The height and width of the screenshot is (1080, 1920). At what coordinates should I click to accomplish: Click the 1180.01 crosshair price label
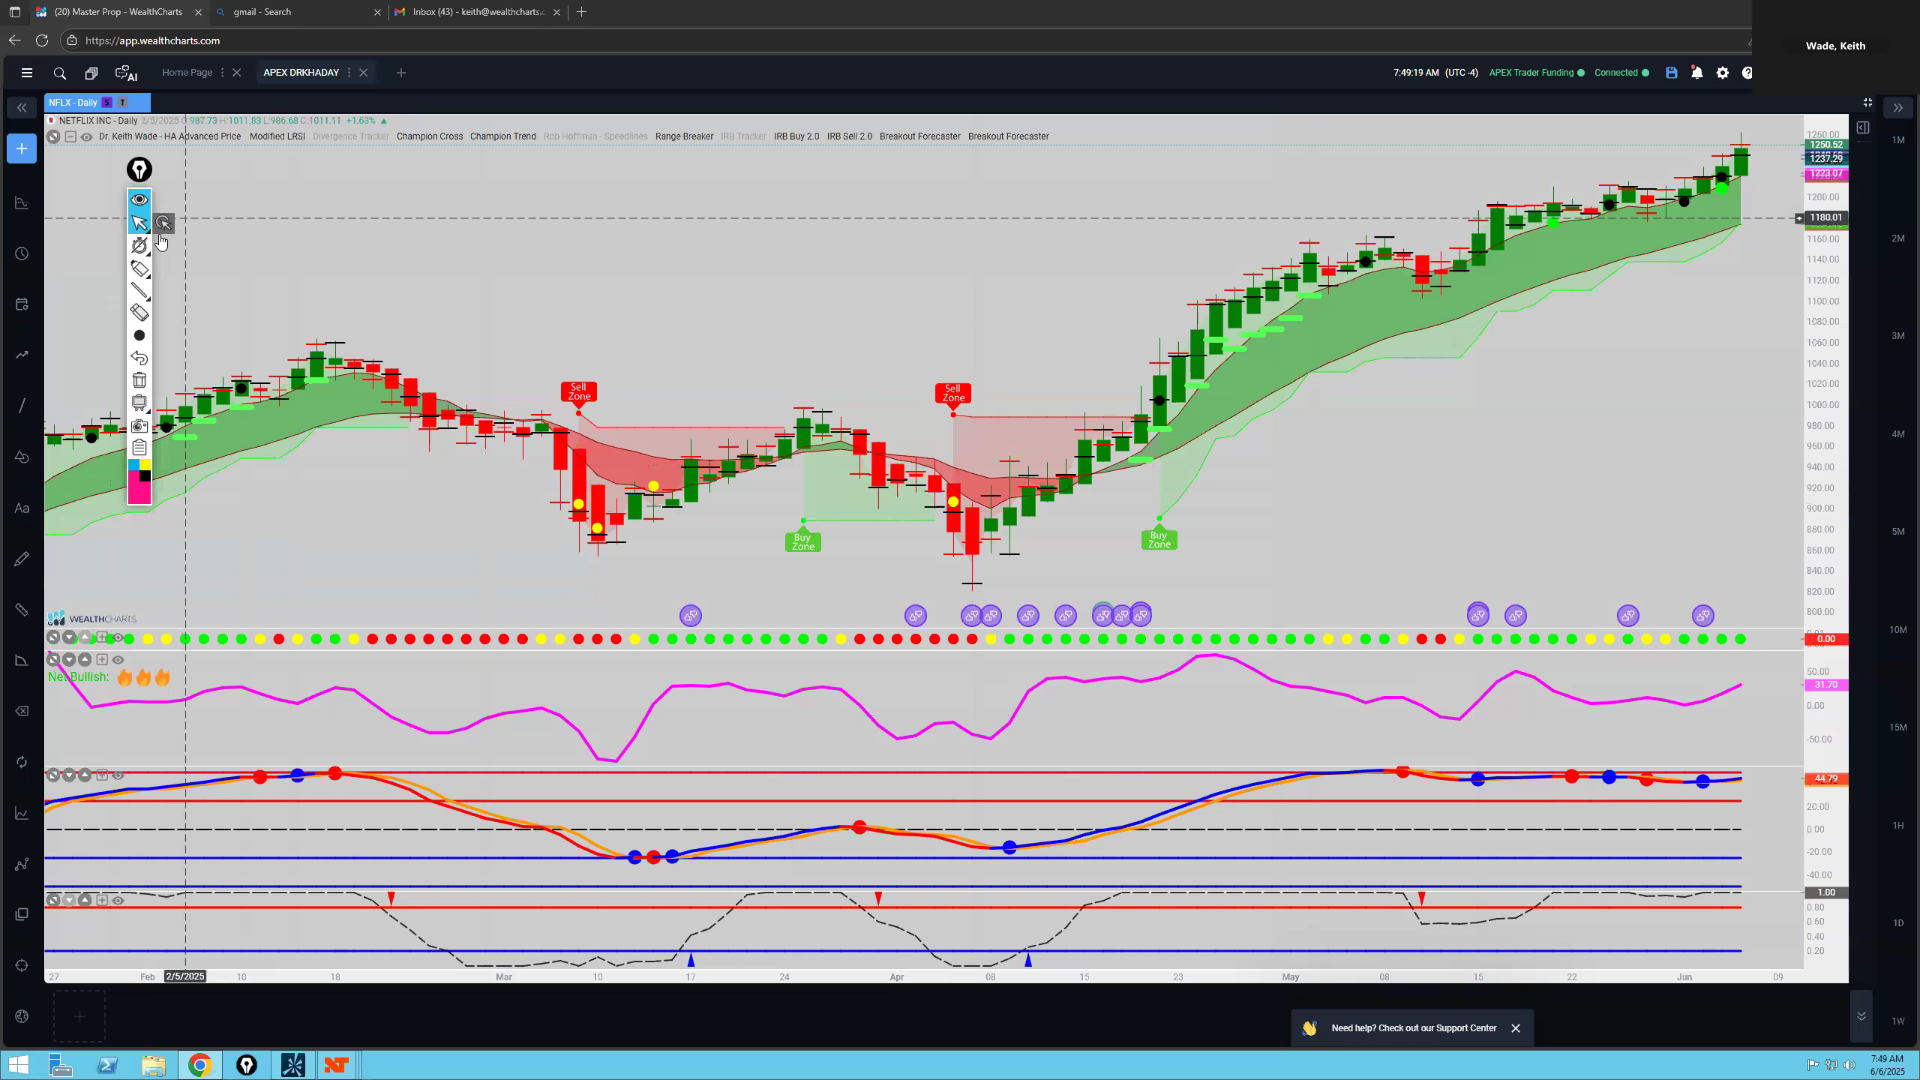(1825, 218)
